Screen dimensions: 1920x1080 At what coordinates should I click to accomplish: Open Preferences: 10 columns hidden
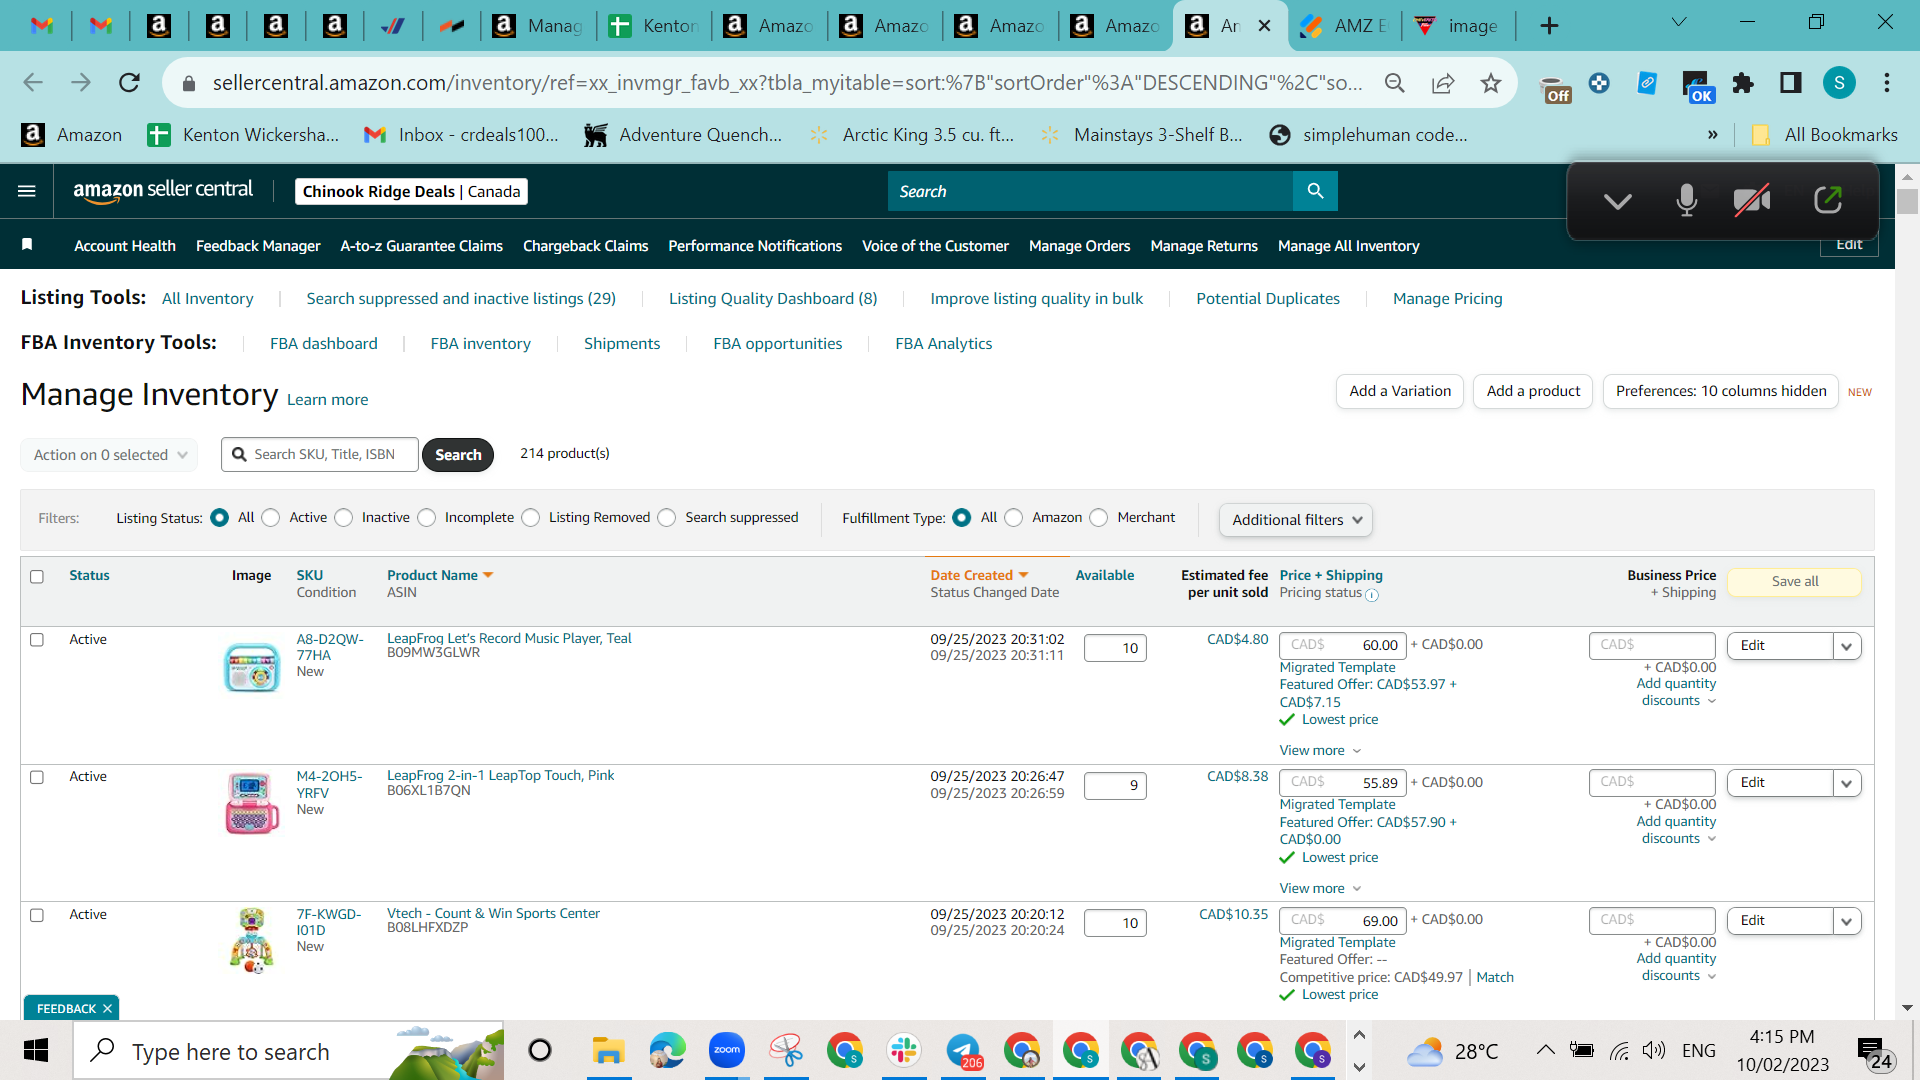pyautogui.click(x=1720, y=391)
